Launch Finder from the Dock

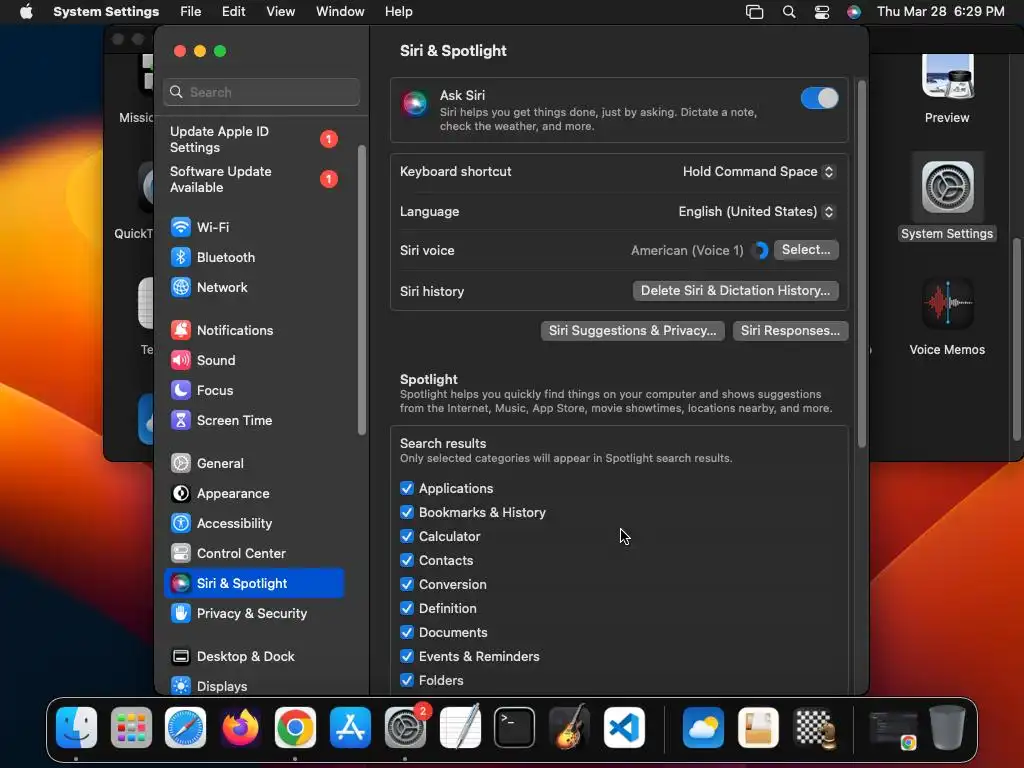click(76, 728)
